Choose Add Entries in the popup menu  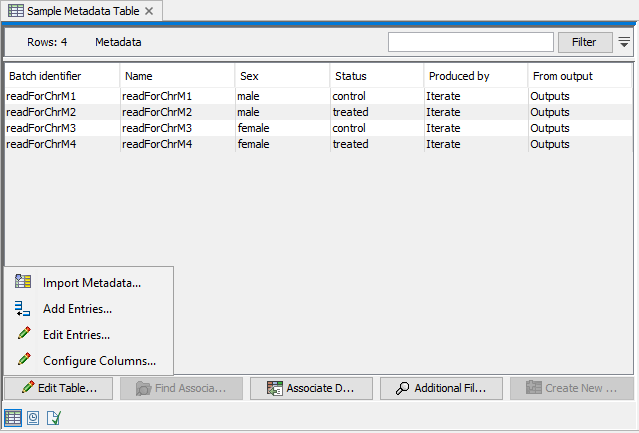coord(77,309)
